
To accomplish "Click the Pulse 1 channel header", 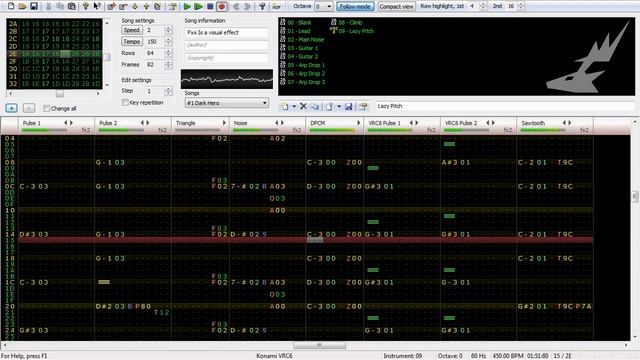I will pyautogui.click(x=56, y=126).
